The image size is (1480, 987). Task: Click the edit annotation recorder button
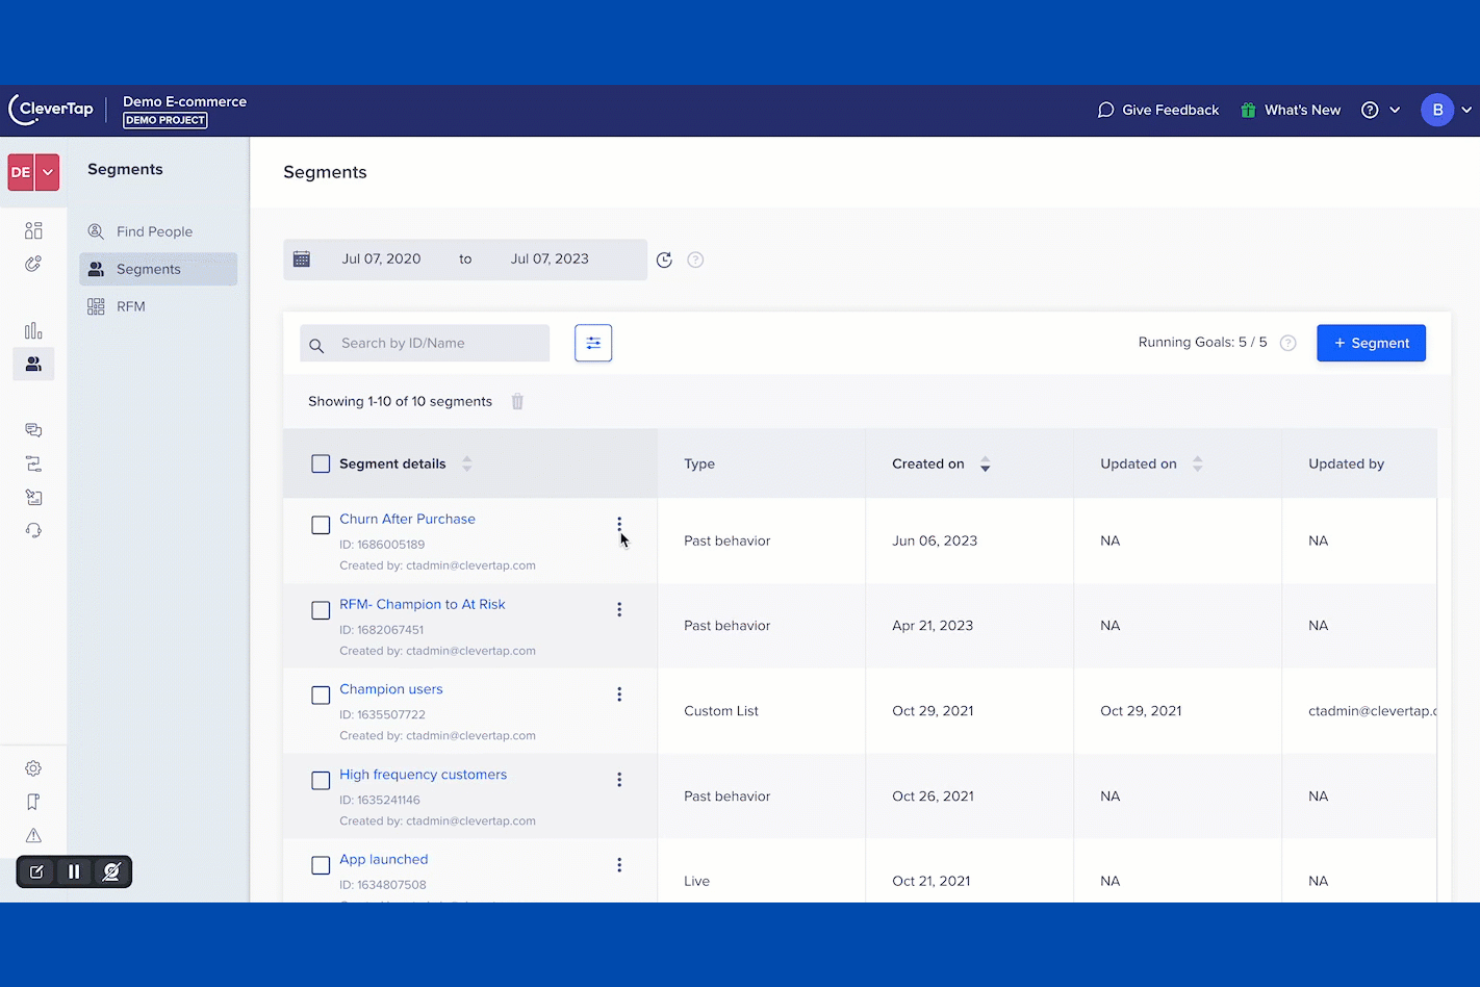pos(37,872)
